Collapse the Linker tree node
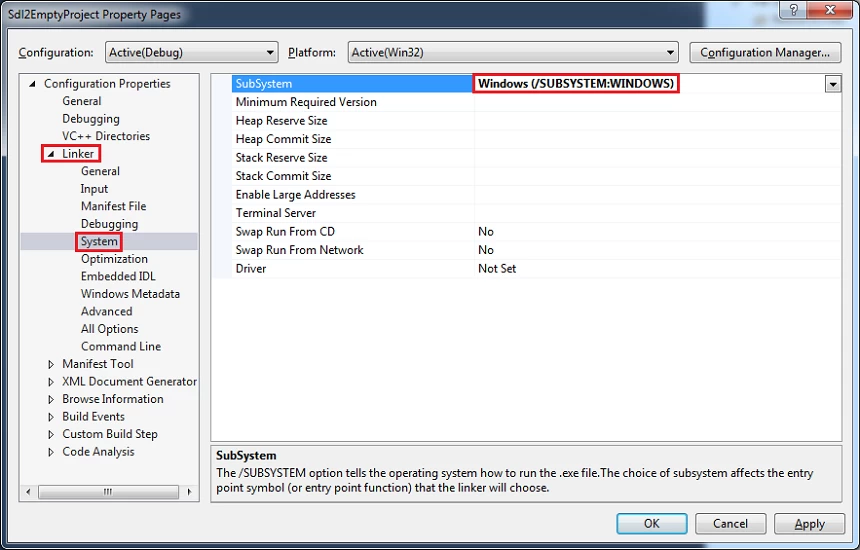Screen dimensions: 860x550 [x=50, y=154]
